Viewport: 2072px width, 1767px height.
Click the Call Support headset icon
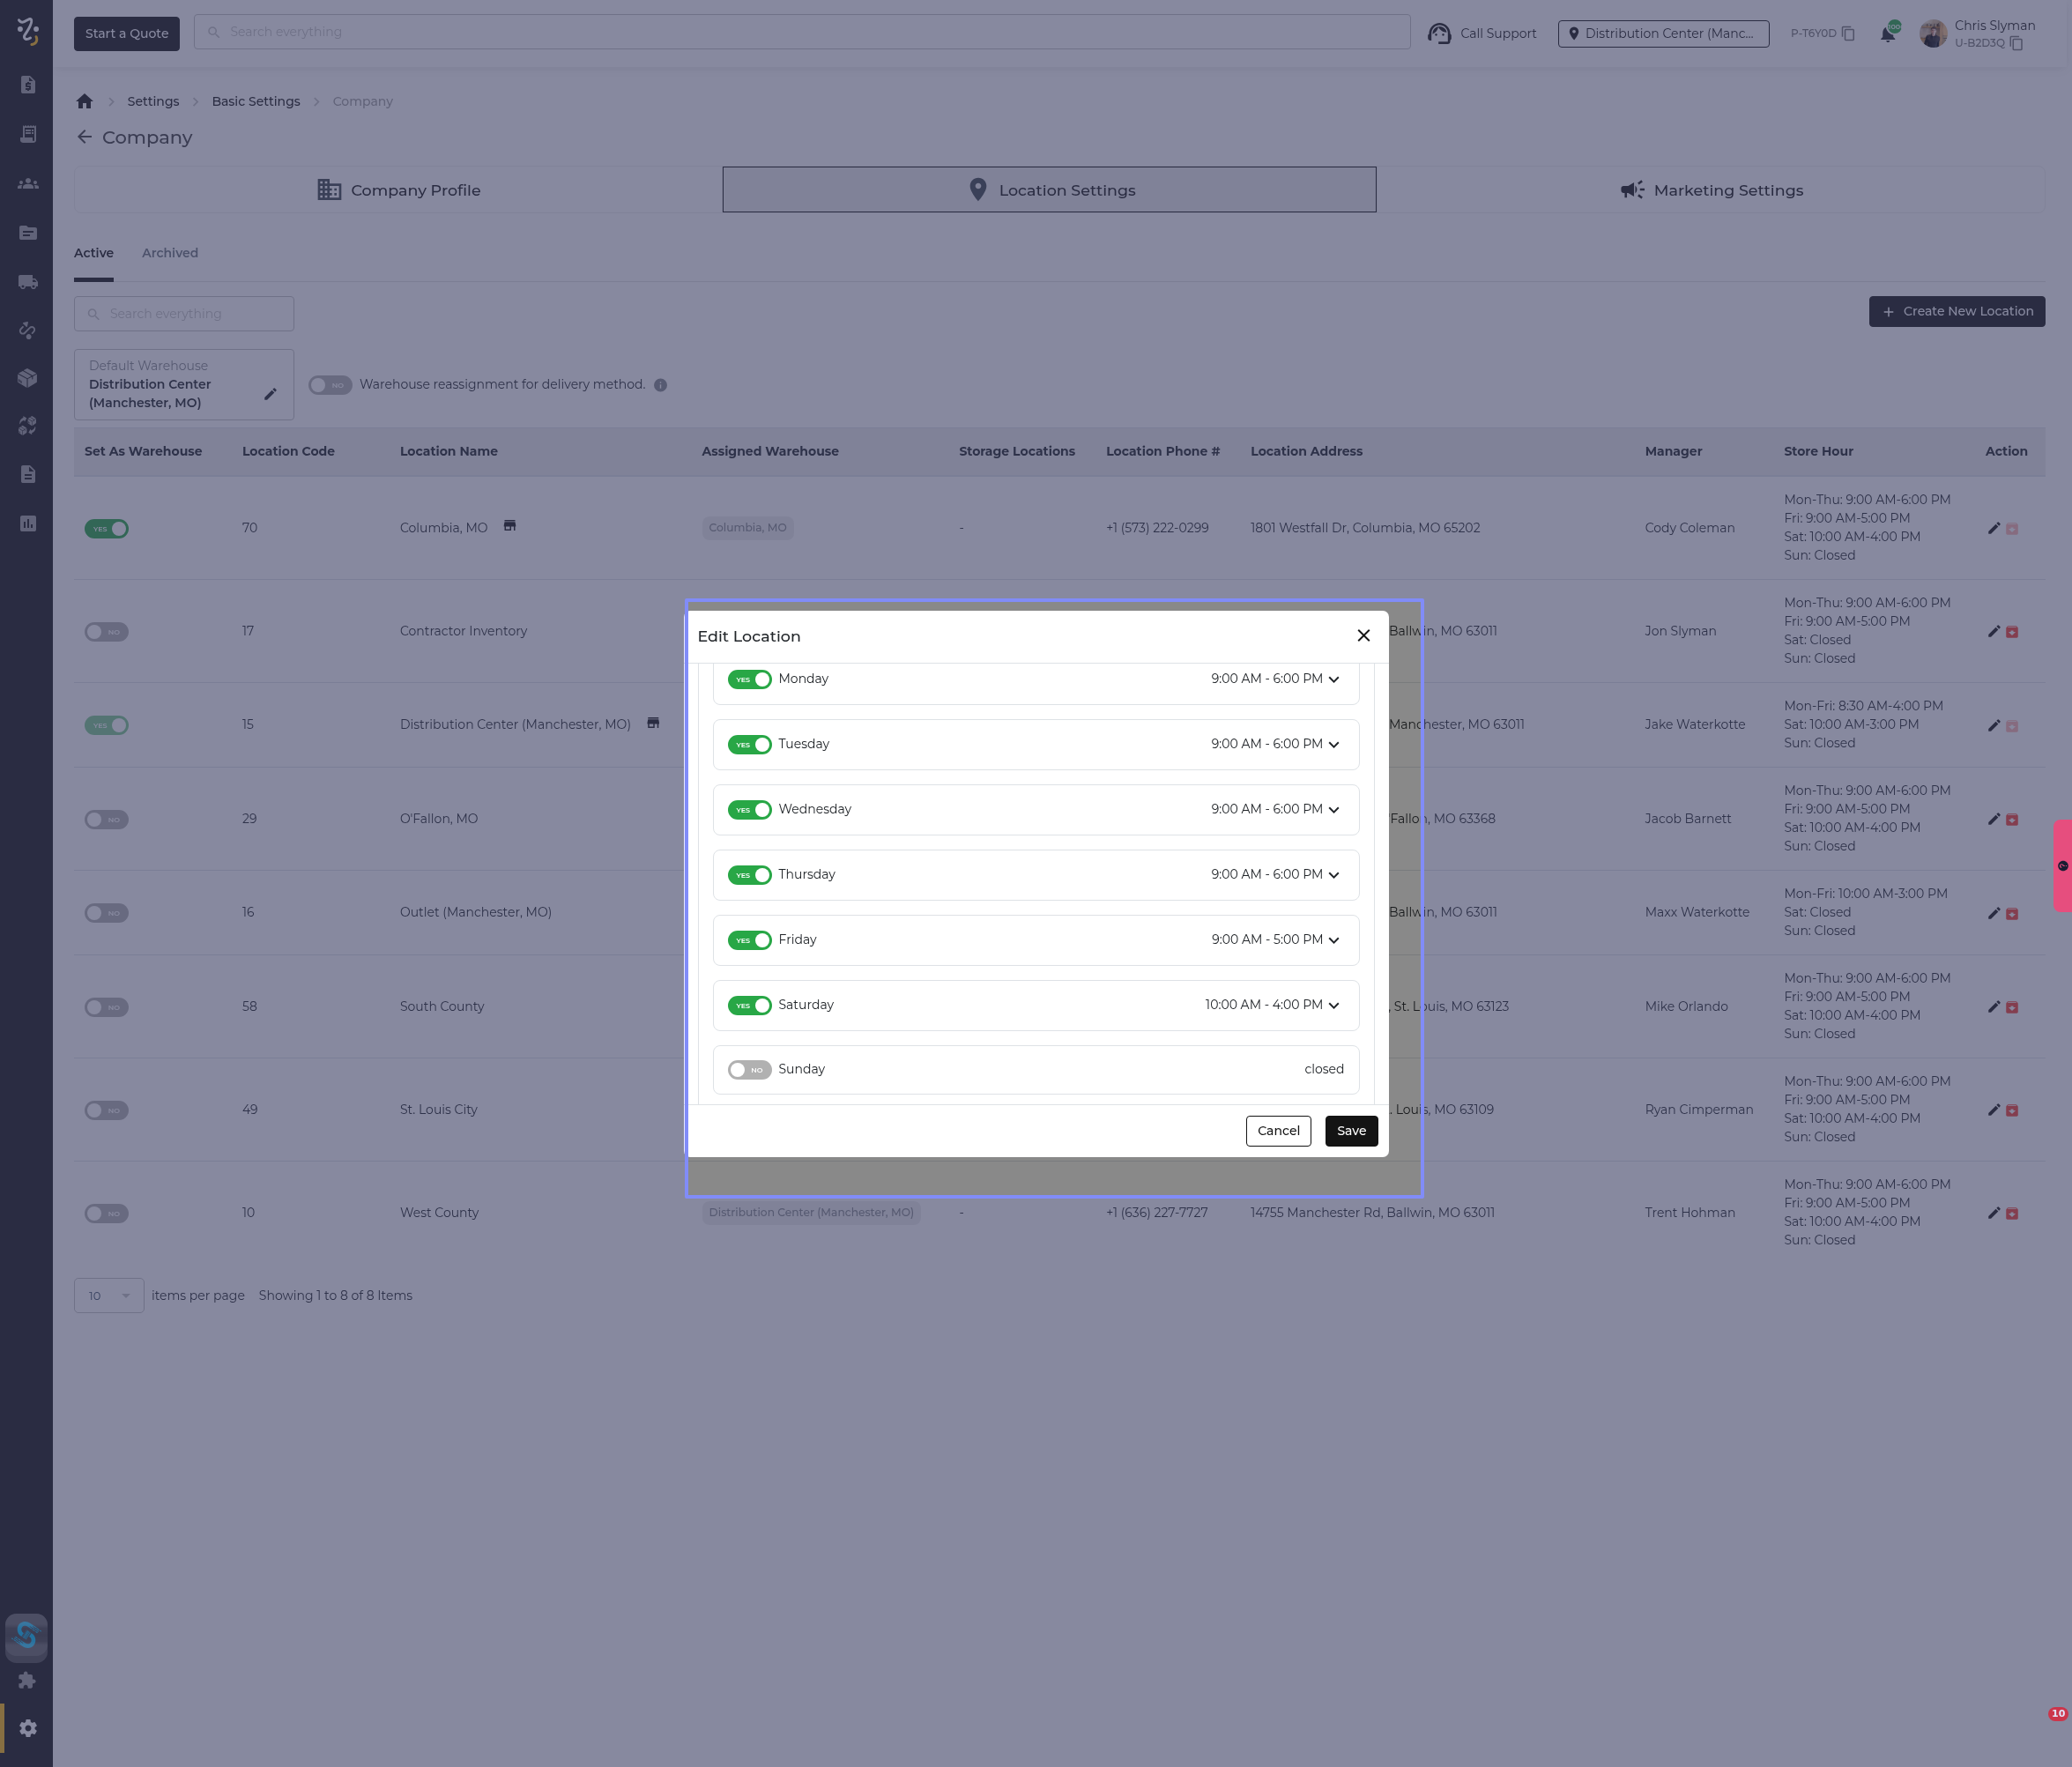1439,33
